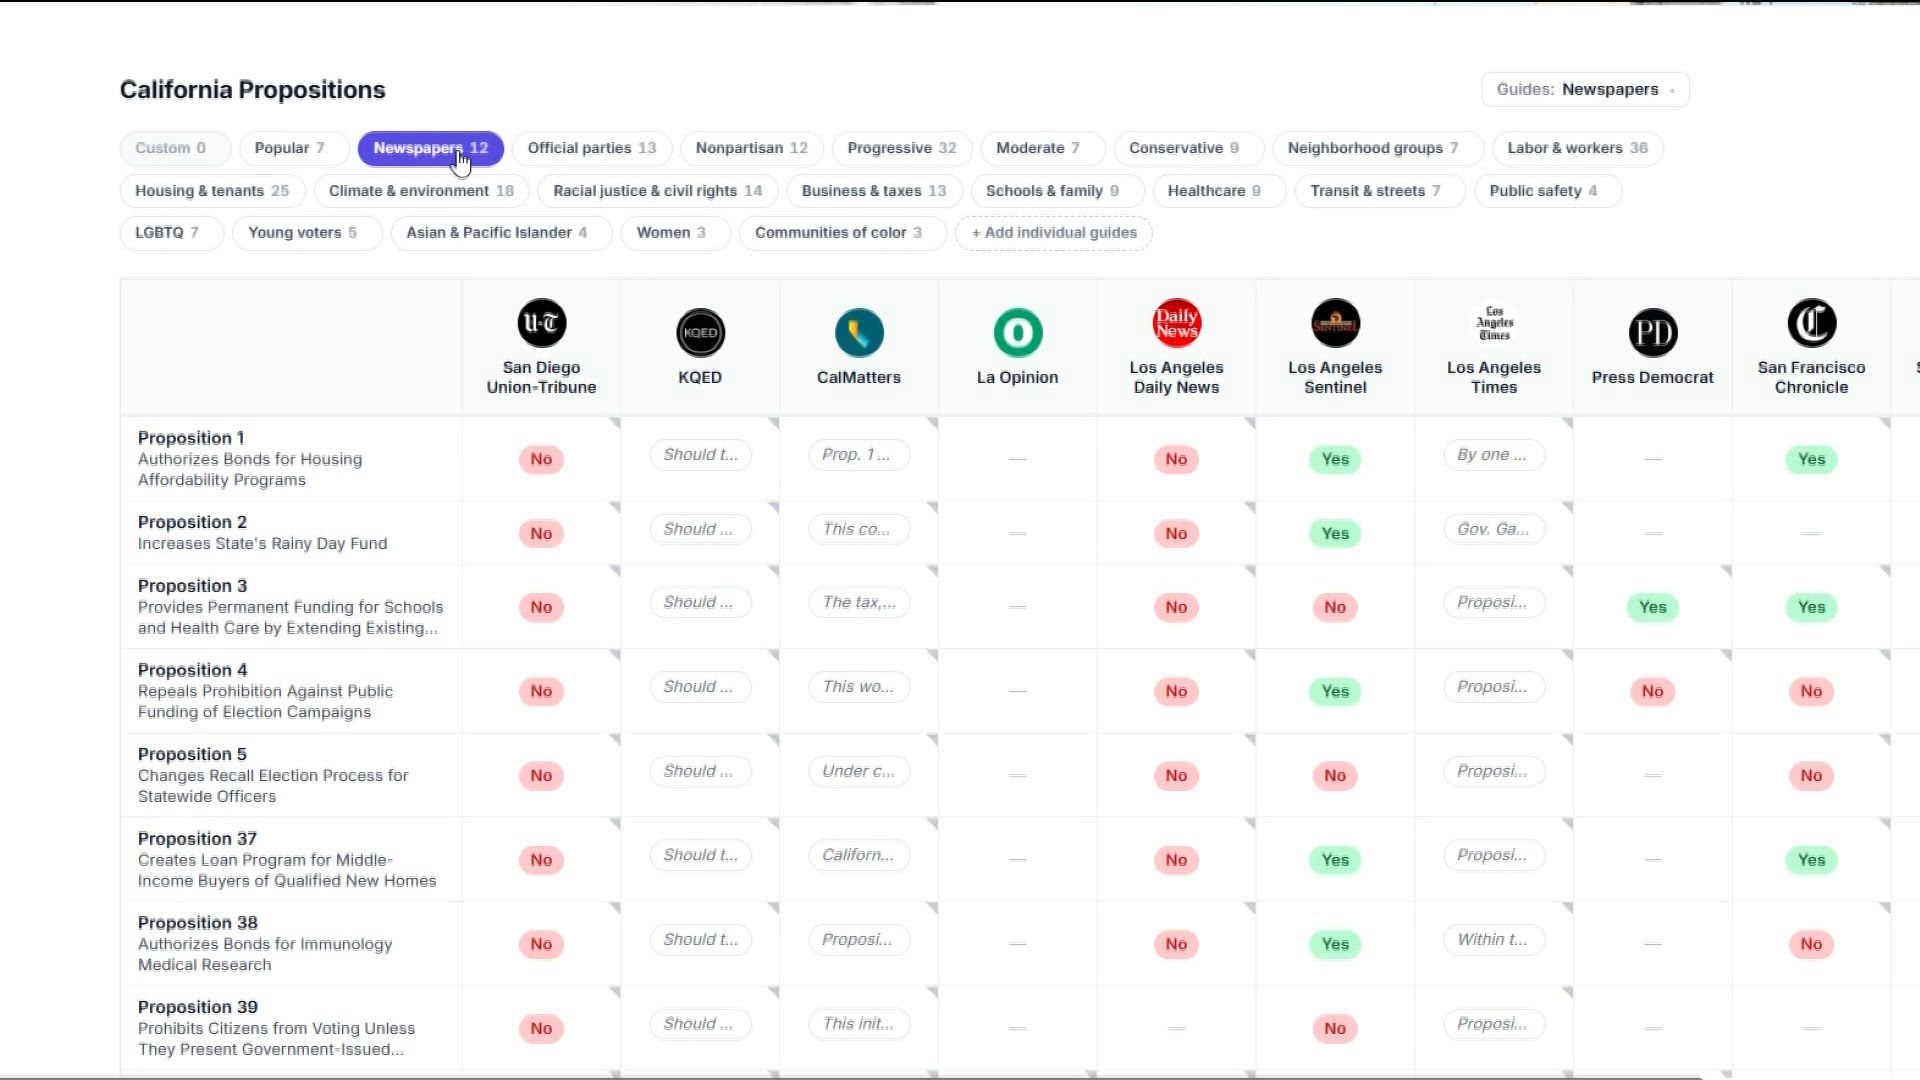Click the CalMatters logo icon
The width and height of the screenshot is (1920, 1080).
coord(859,333)
